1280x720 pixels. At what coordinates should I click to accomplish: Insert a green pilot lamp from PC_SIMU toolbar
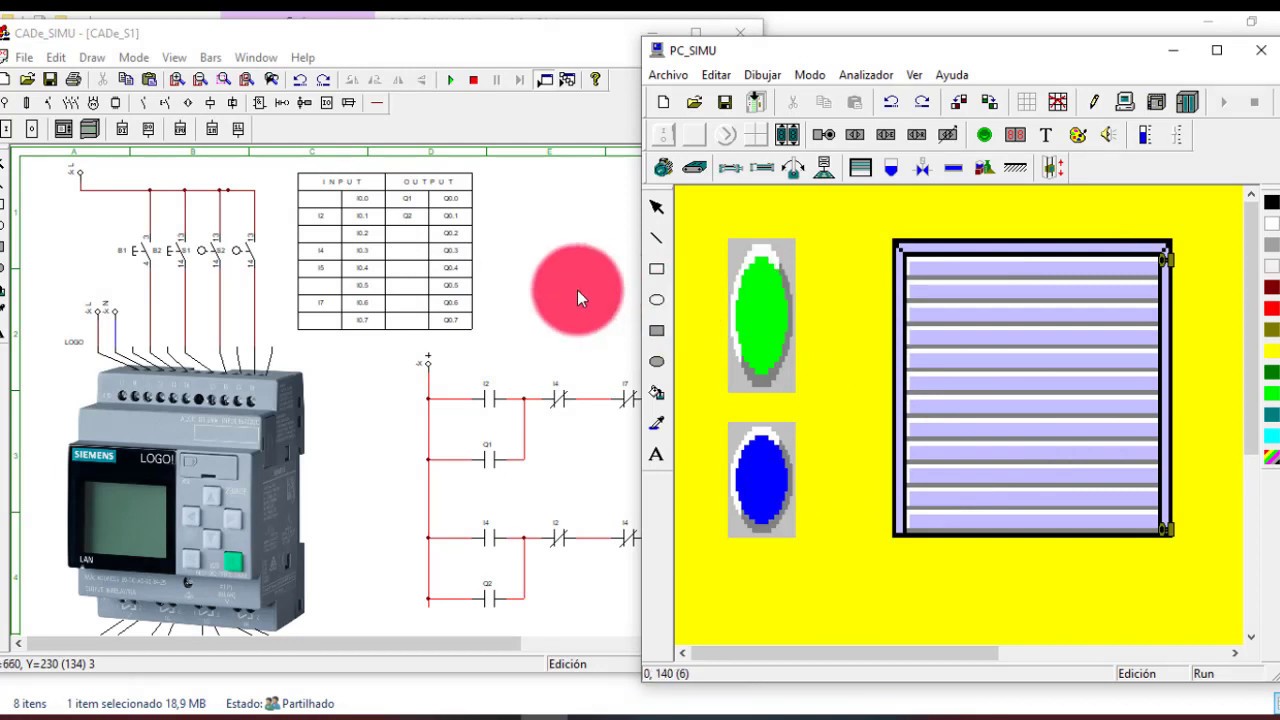(984, 135)
